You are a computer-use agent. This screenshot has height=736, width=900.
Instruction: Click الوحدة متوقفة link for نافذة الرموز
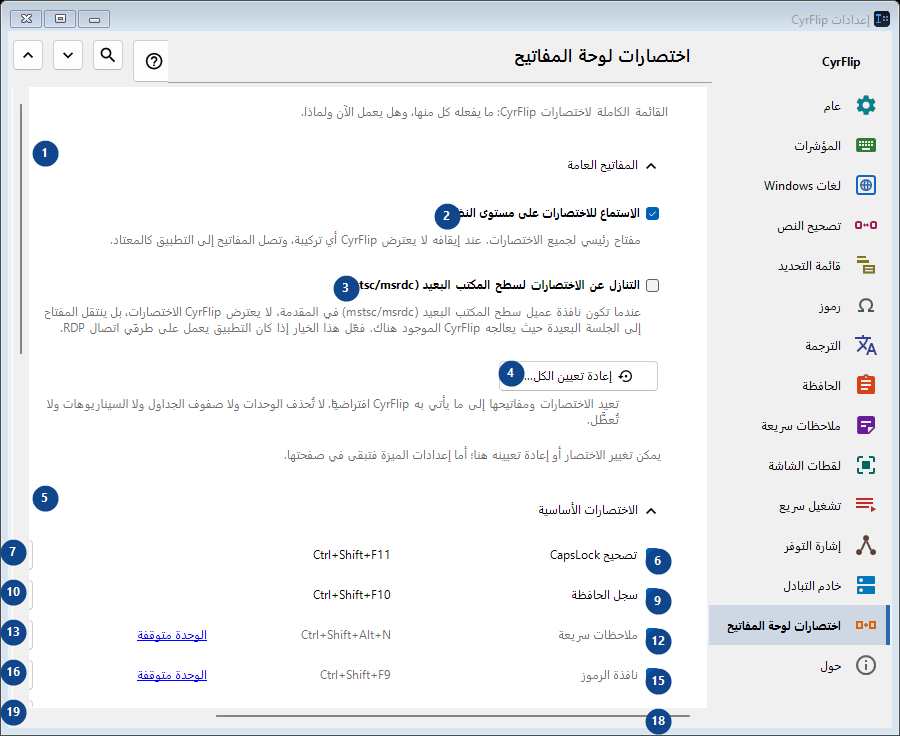(x=172, y=675)
